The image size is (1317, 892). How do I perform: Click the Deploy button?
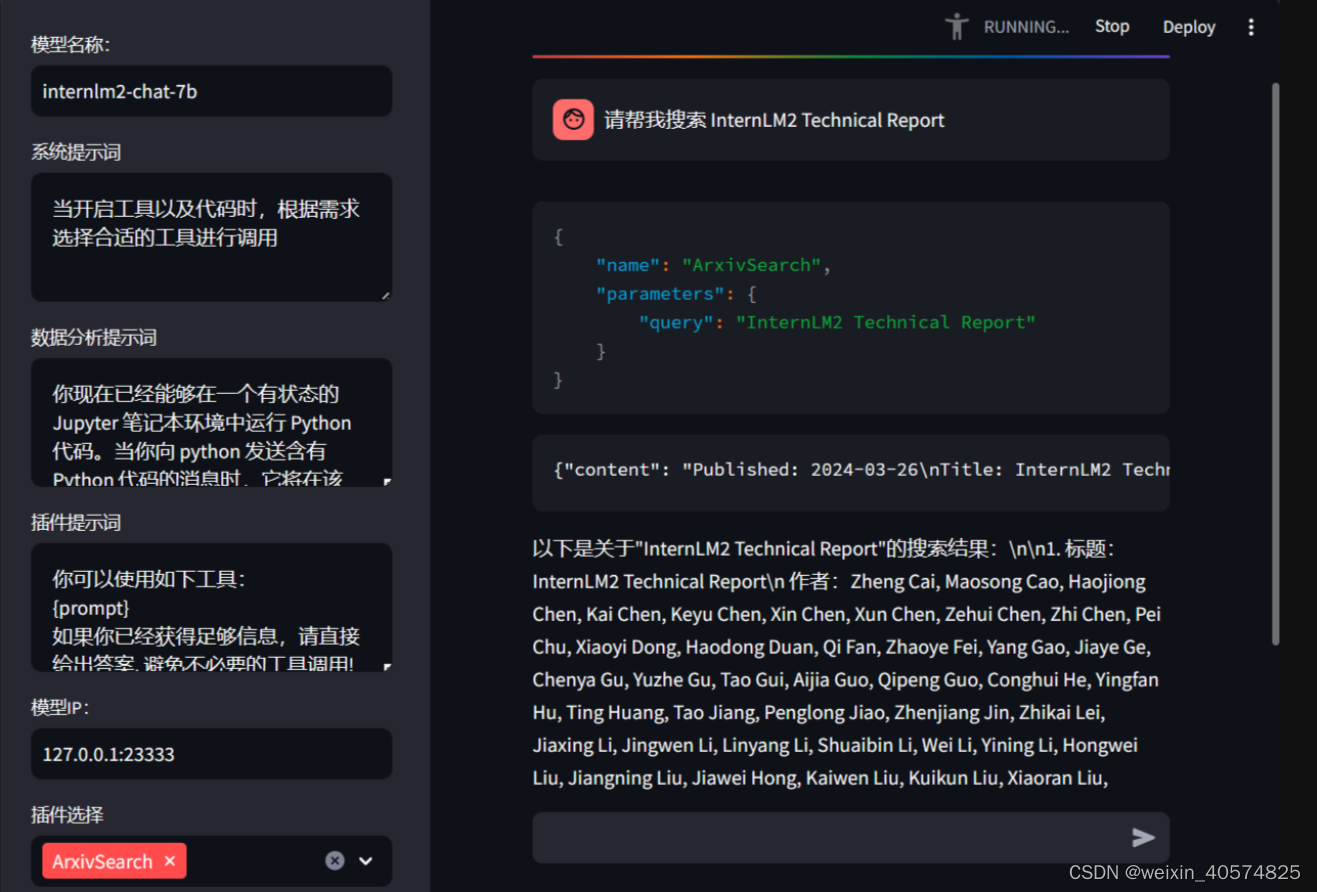tap(1189, 27)
